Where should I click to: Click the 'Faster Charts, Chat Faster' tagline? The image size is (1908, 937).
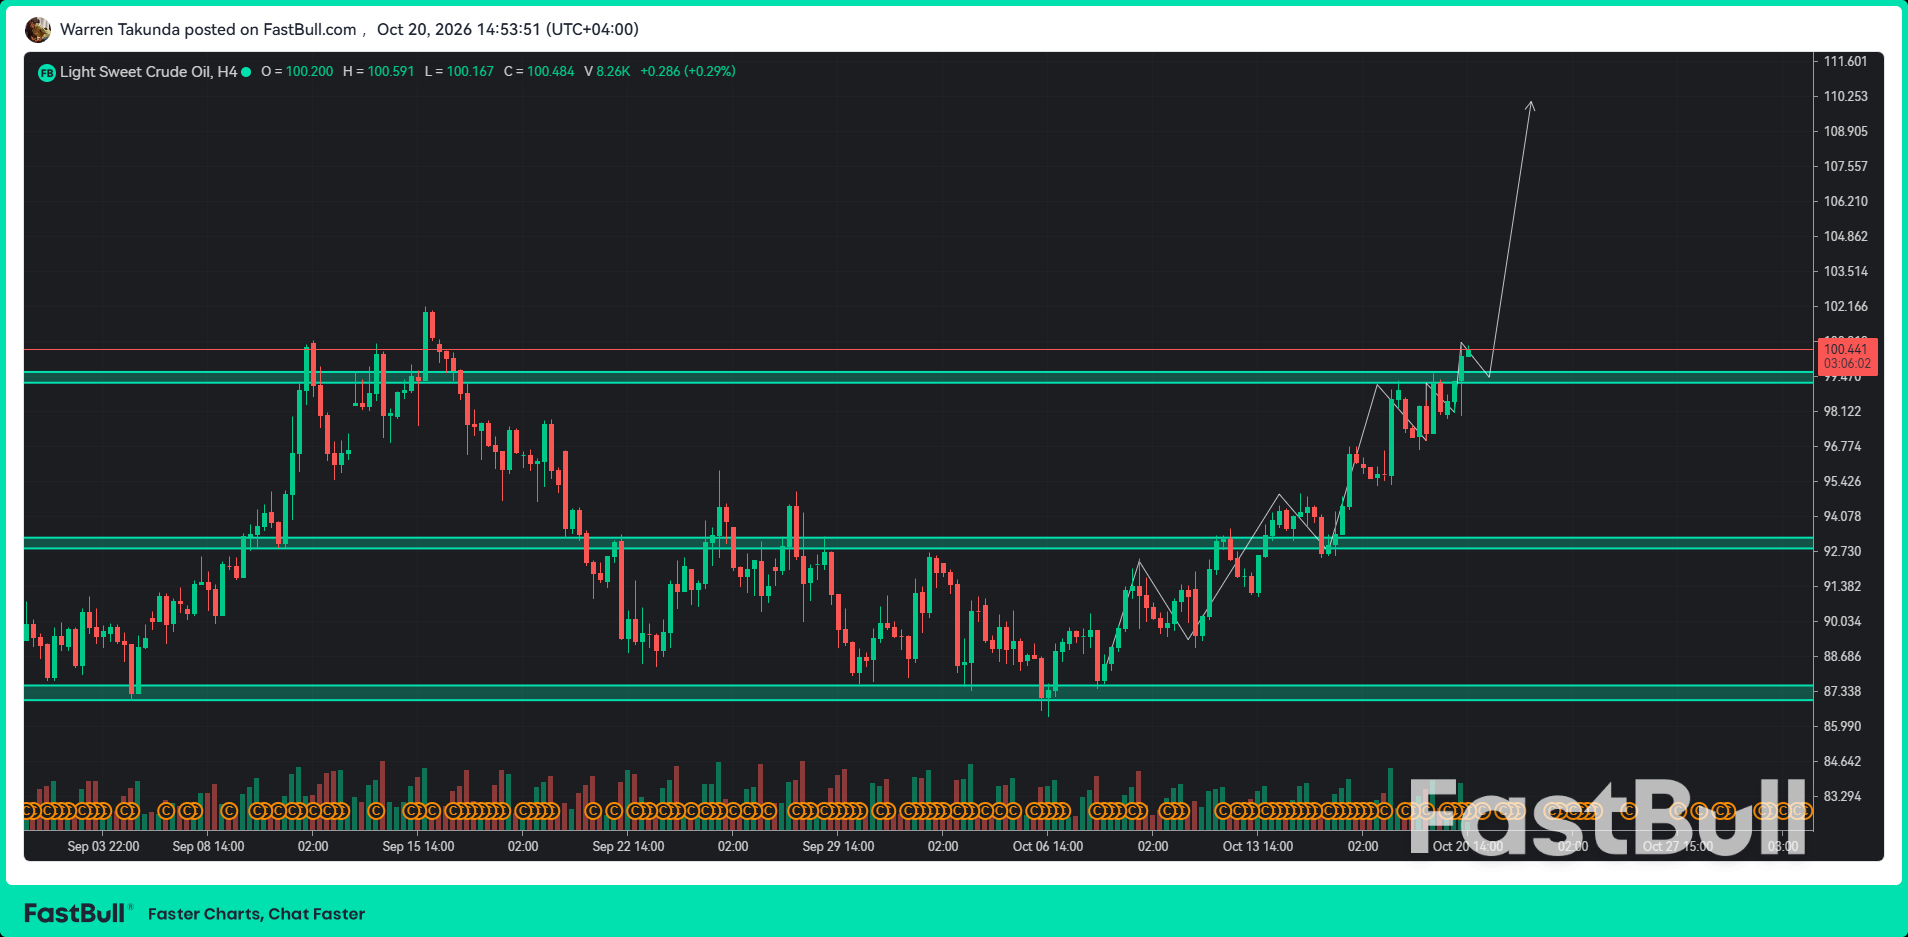pyautogui.click(x=256, y=914)
